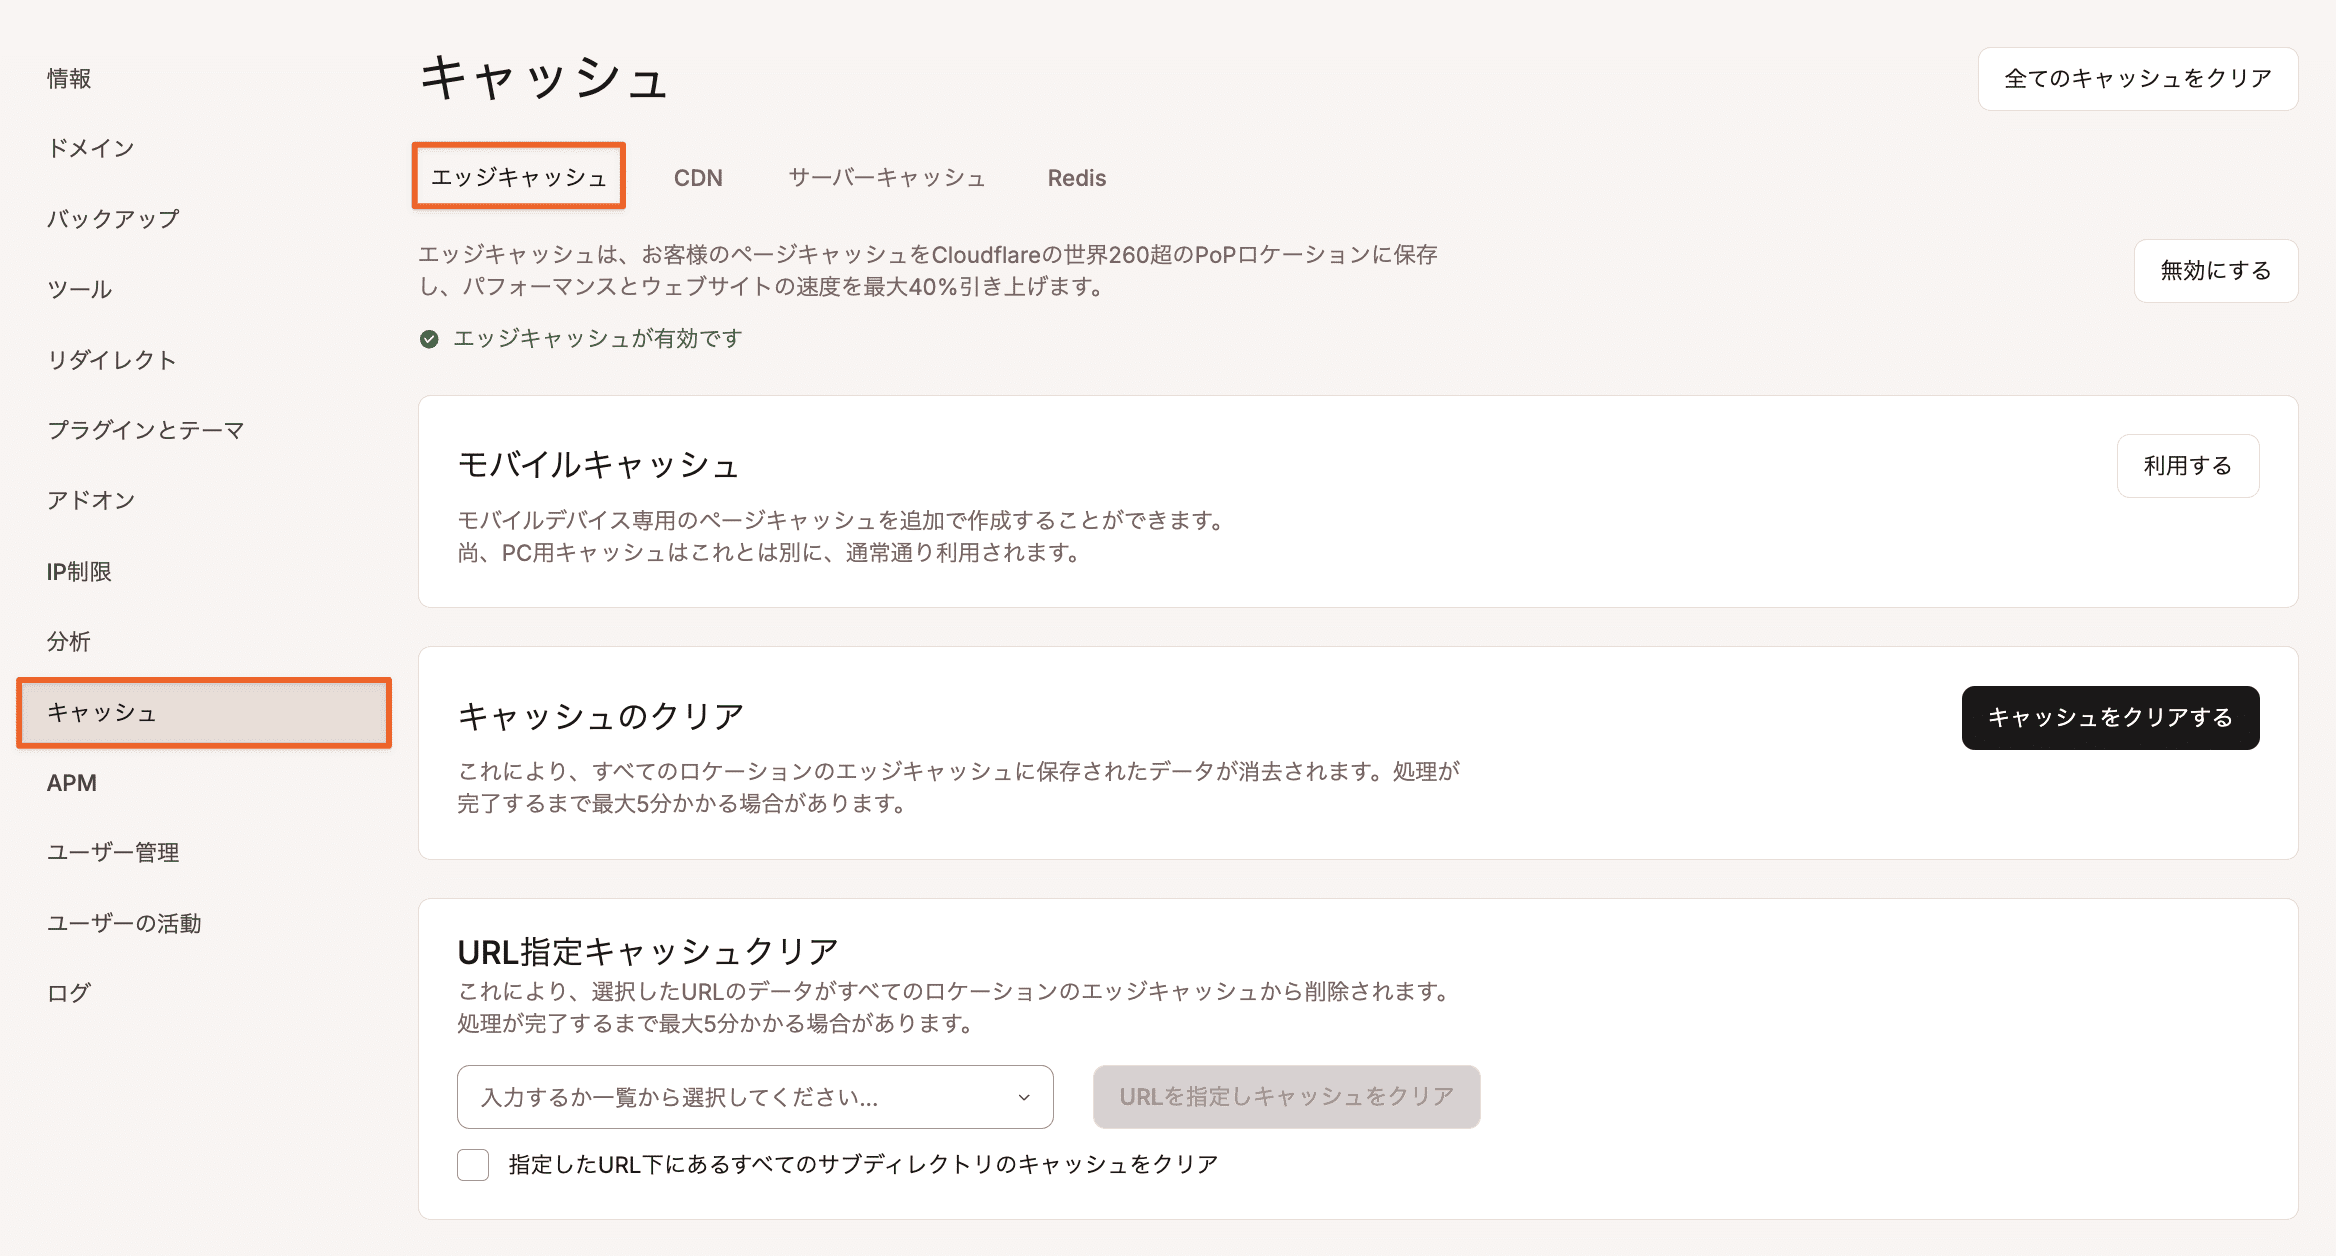Navigate to リダイレクト settings
The height and width of the screenshot is (1256, 2336).
[113, 359]
